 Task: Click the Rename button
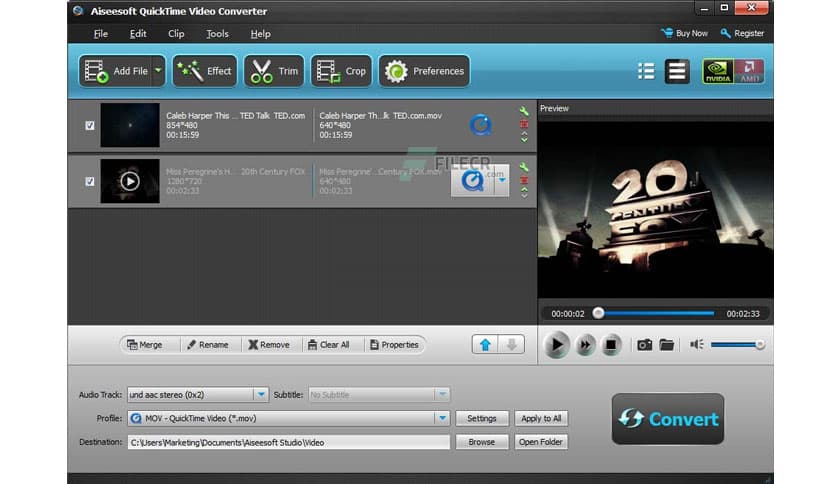click(x=208, y=345)
